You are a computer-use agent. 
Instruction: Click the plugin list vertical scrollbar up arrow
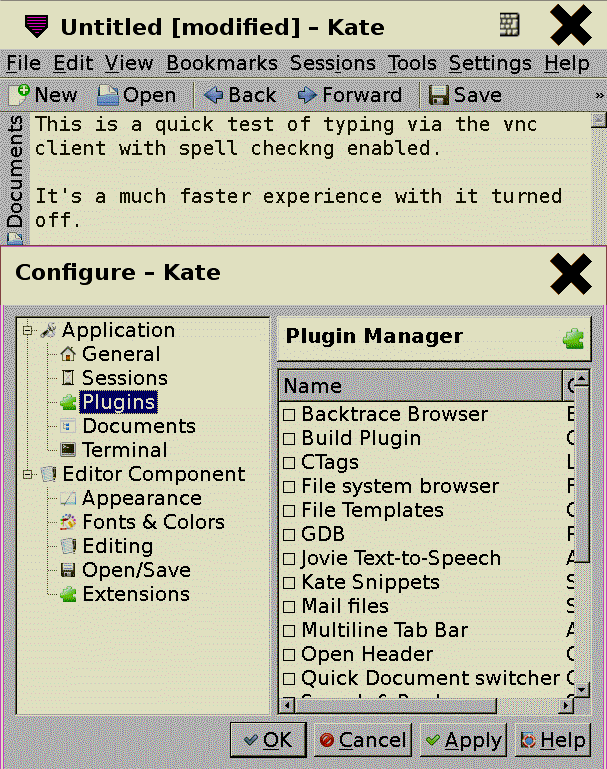click(x=582, y=378)
